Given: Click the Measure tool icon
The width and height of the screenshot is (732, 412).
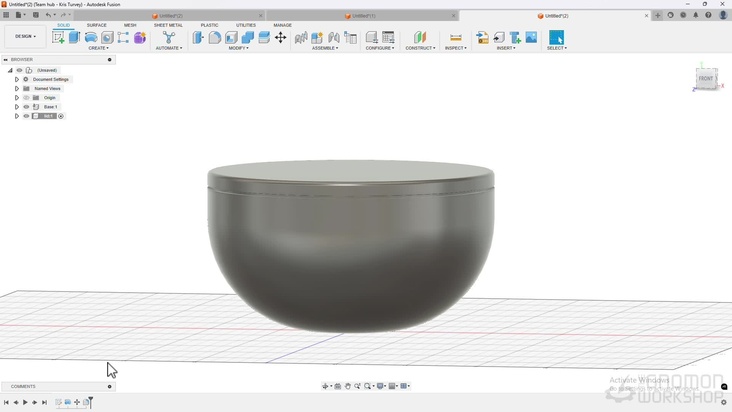Looking at the screenshot, I should click(455, 37).
